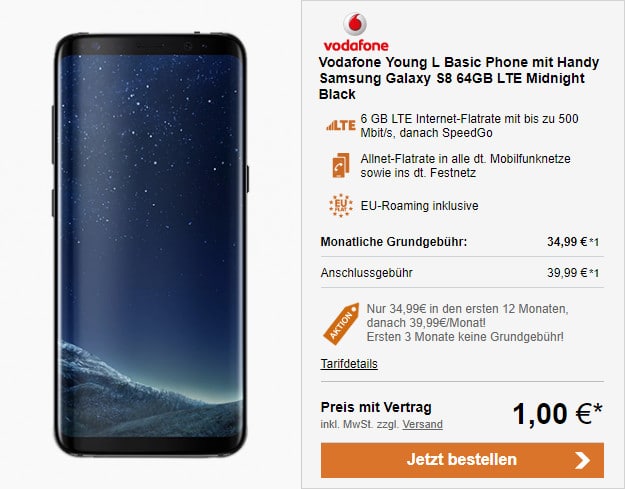Click the orange AKTION price tag icon
This screenshot has height=489, width=625.
click(341, 323)
